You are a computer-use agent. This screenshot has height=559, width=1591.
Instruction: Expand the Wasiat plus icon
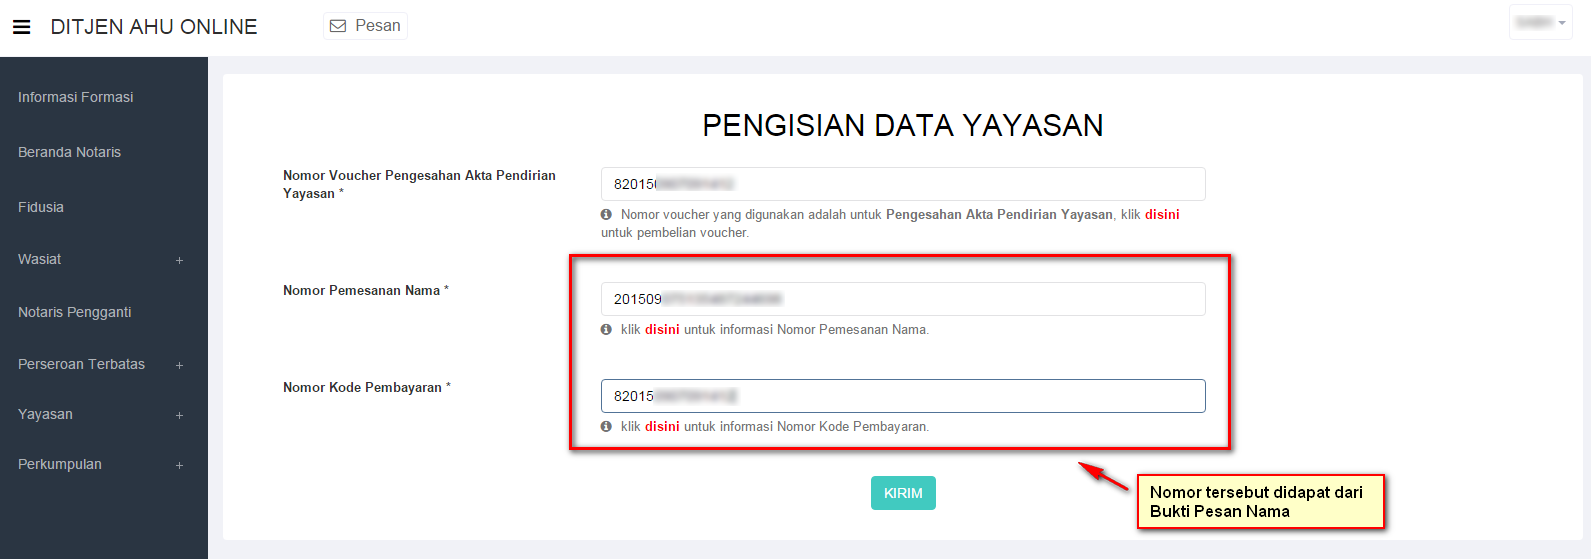pos(180,260)
